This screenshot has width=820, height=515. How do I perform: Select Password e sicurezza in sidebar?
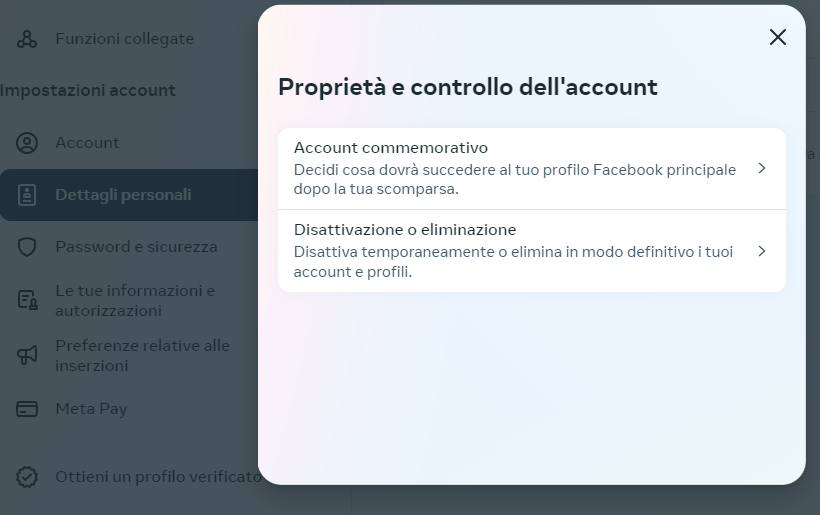click(x=136, y=247)
